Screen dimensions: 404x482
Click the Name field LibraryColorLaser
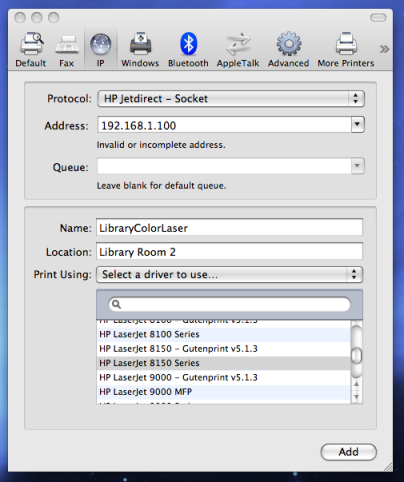(x=229, y=228)
